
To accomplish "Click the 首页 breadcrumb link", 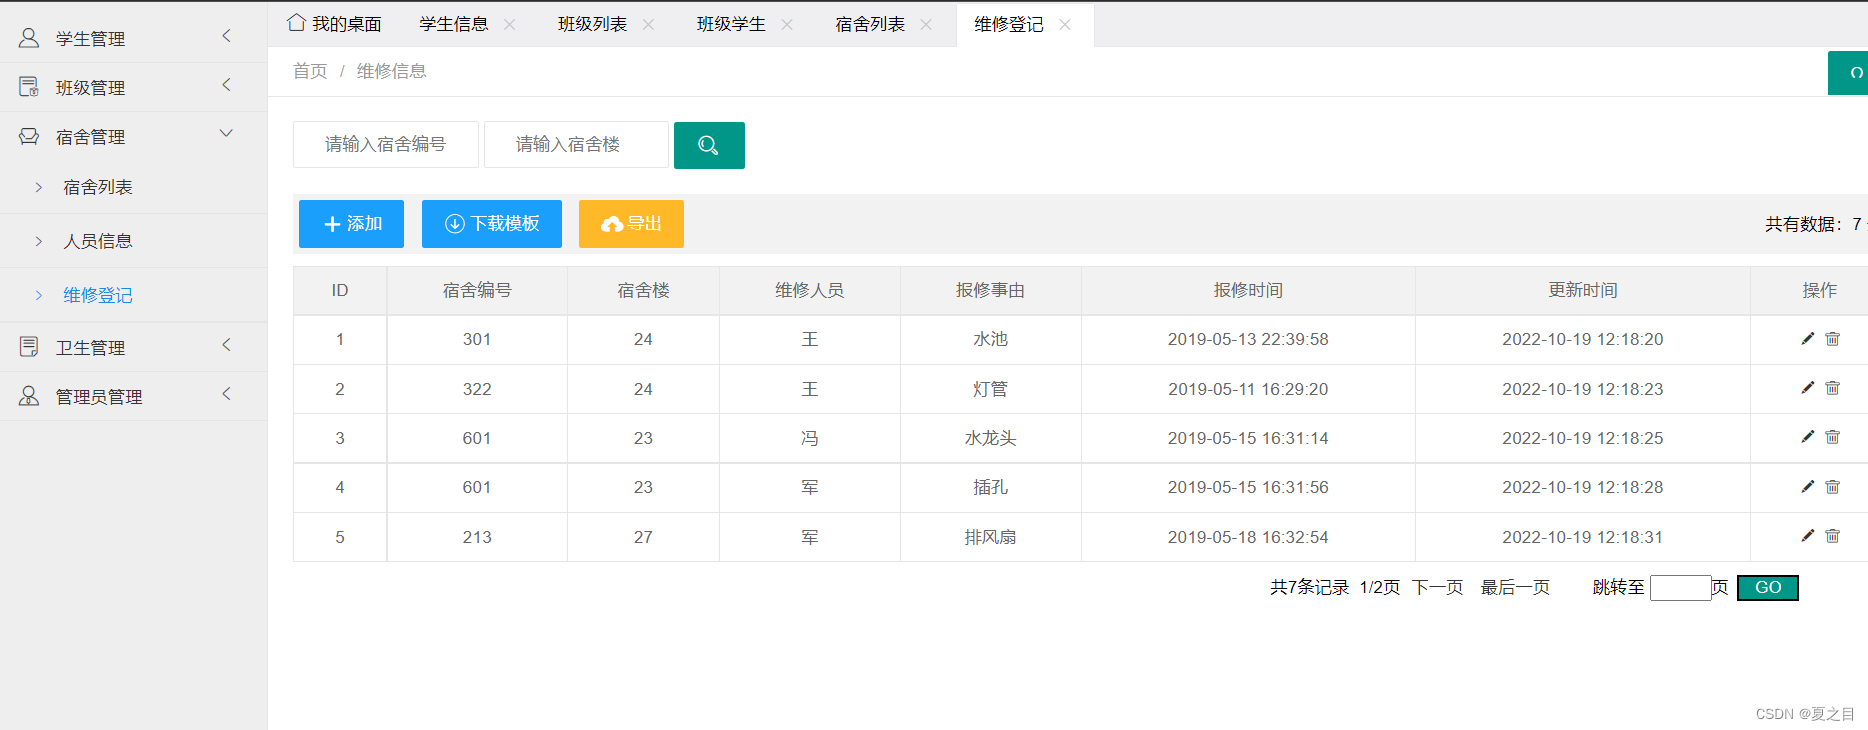I will coord(310,71).
